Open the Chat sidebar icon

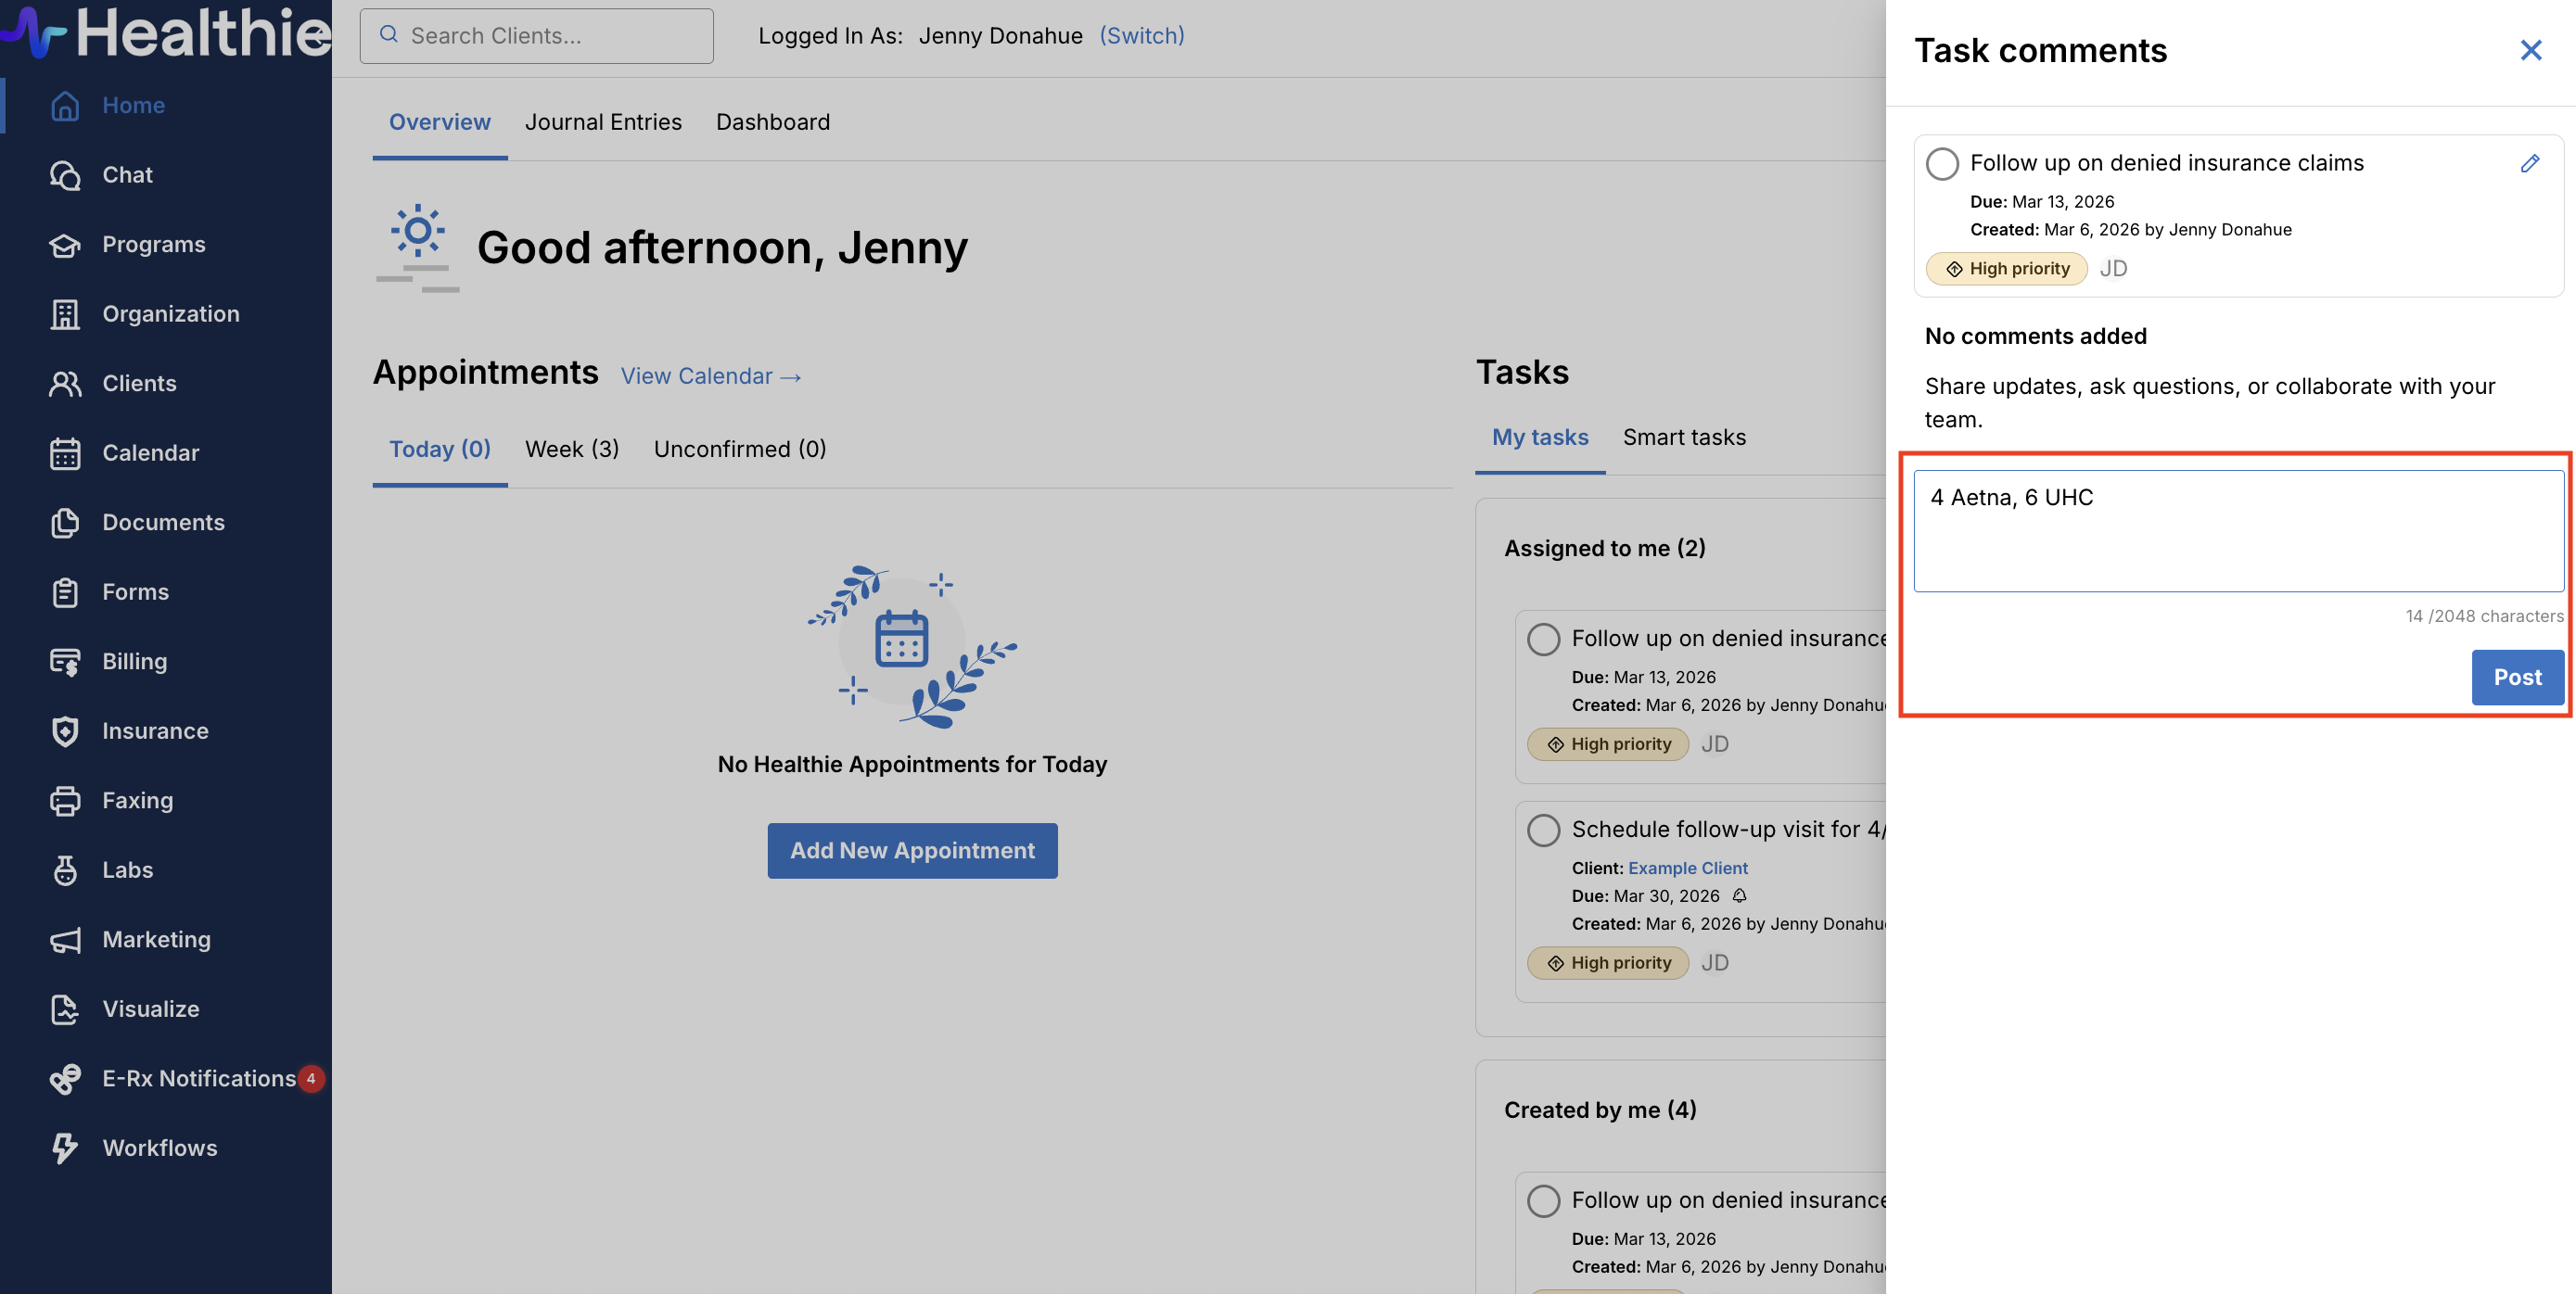[65, 175]
